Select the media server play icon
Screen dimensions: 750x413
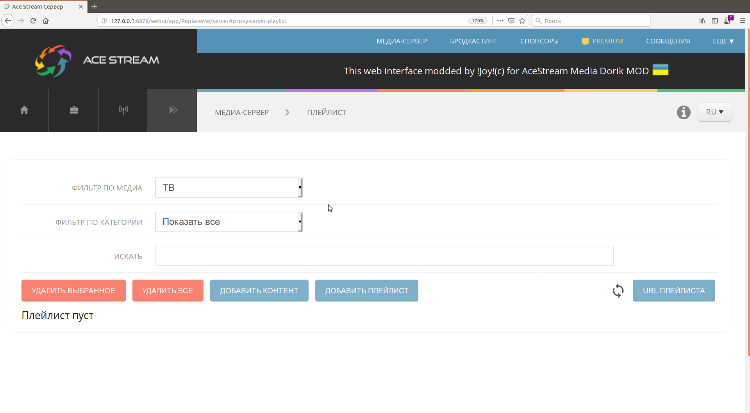tap(172, 111)
